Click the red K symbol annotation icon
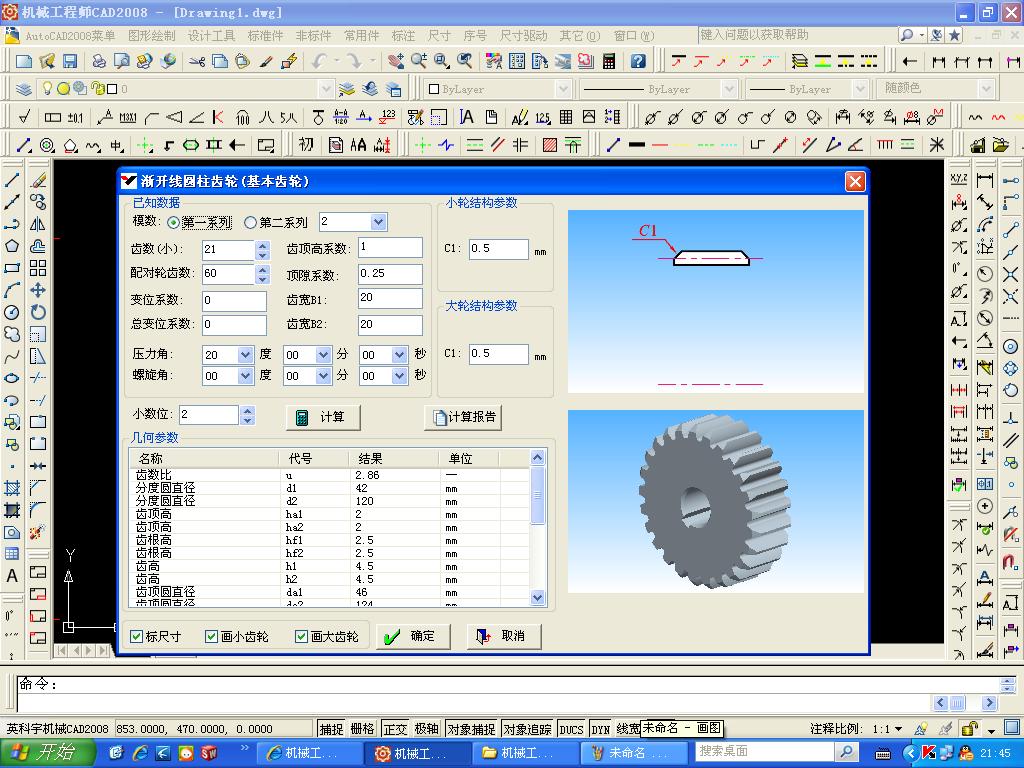The image size is (1024, 768). [x=218, y=117]
